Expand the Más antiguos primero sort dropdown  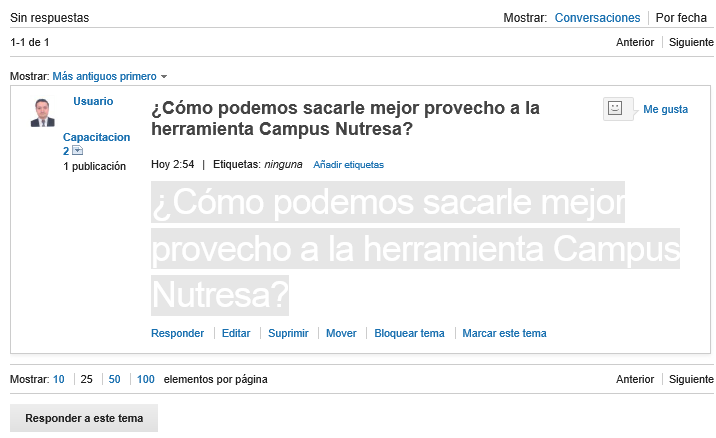click(x=110, y=76)
